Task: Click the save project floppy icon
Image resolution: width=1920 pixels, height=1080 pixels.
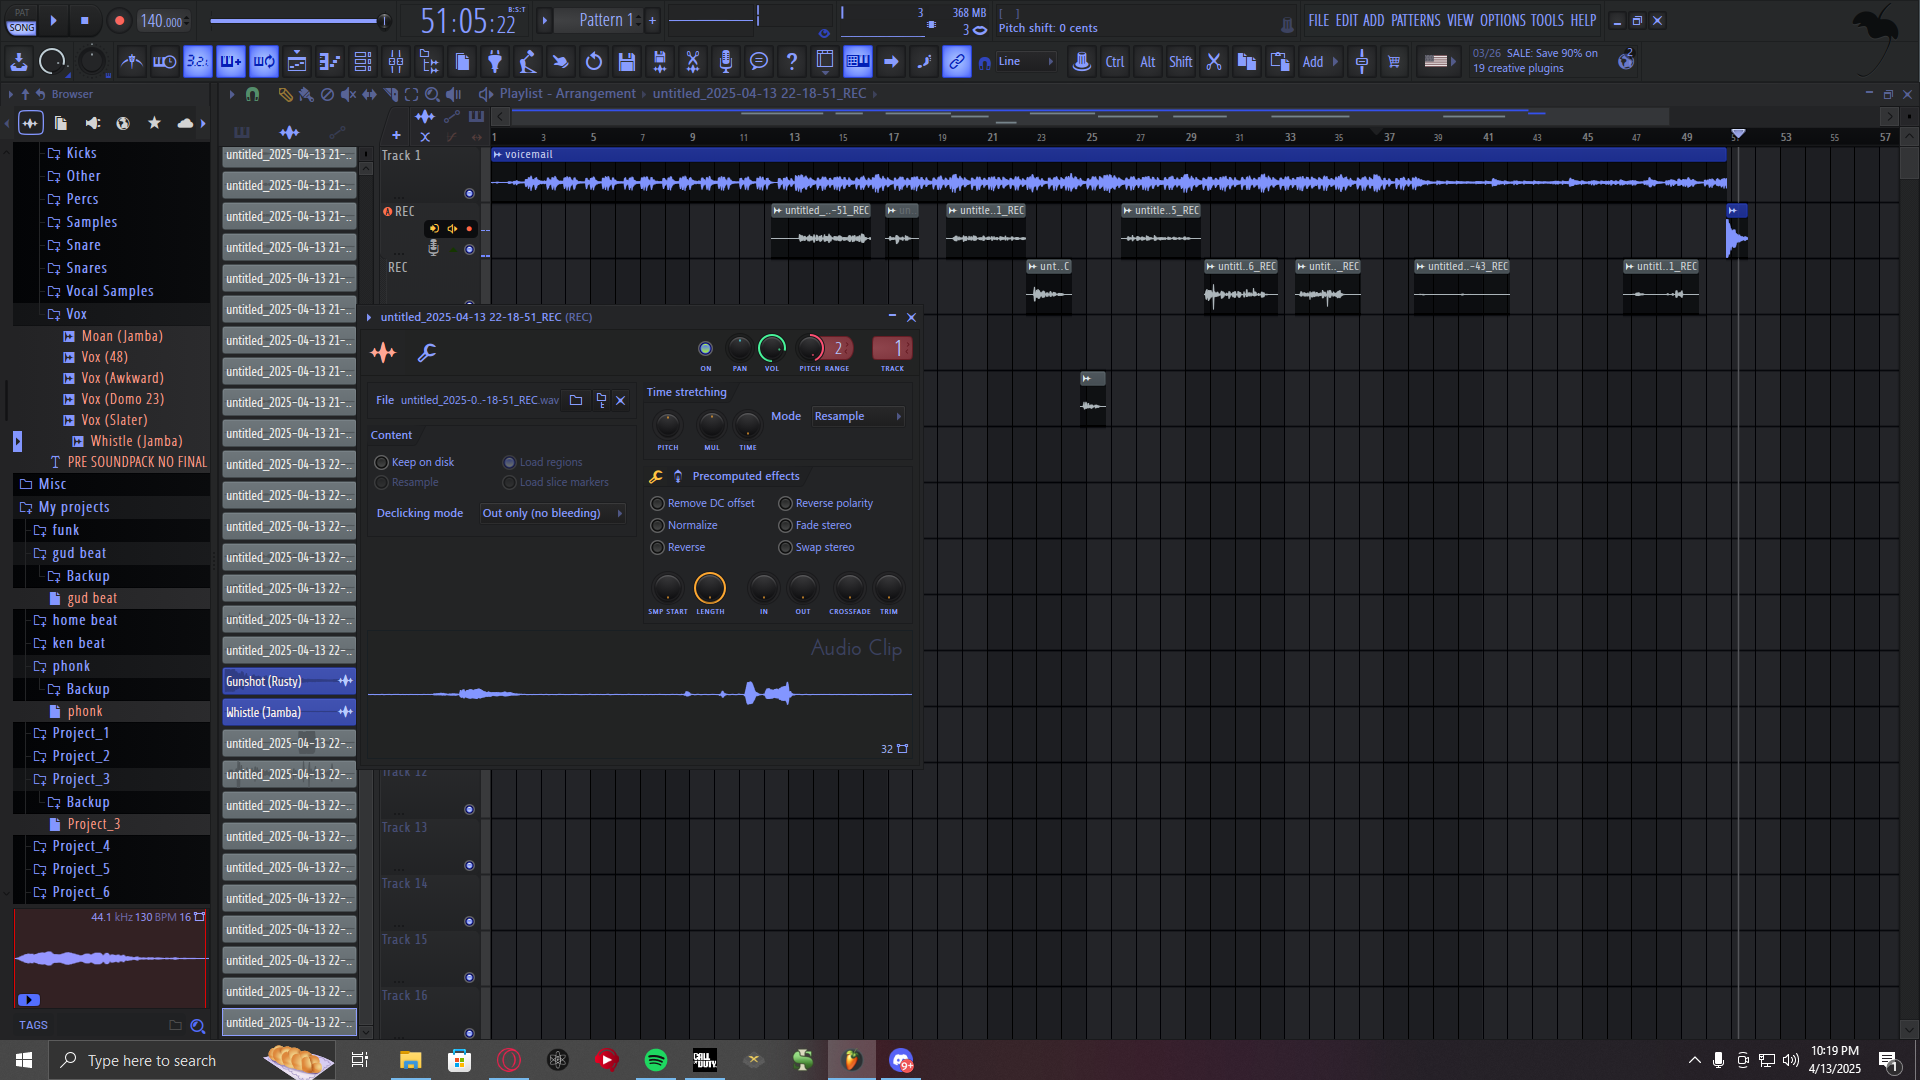Action: pyautogui.click(x=627, y=62)
